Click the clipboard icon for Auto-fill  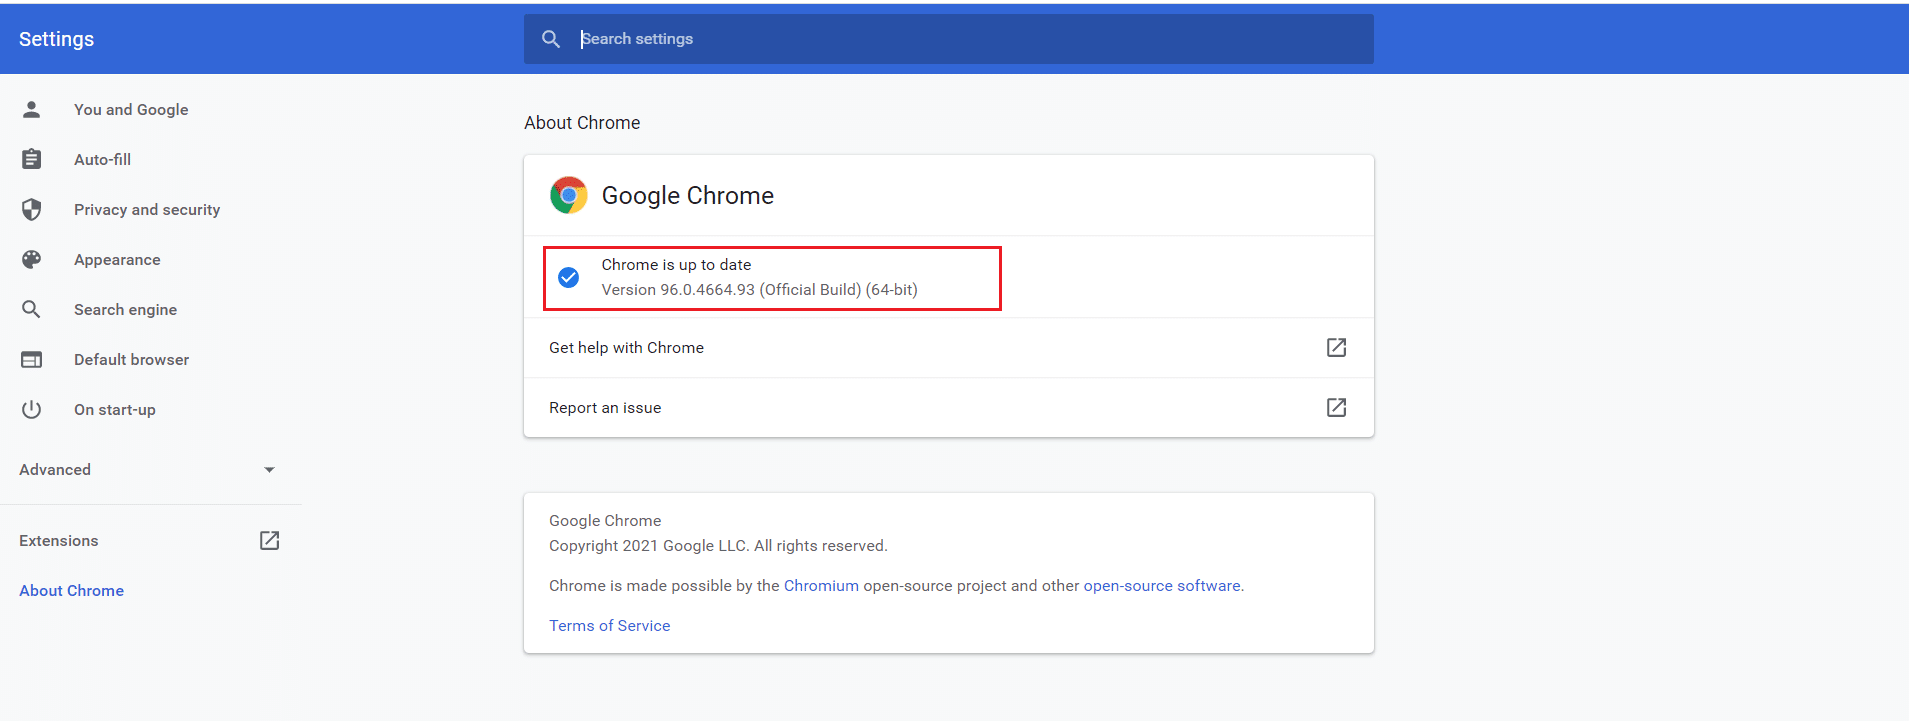tap(32, 159)
